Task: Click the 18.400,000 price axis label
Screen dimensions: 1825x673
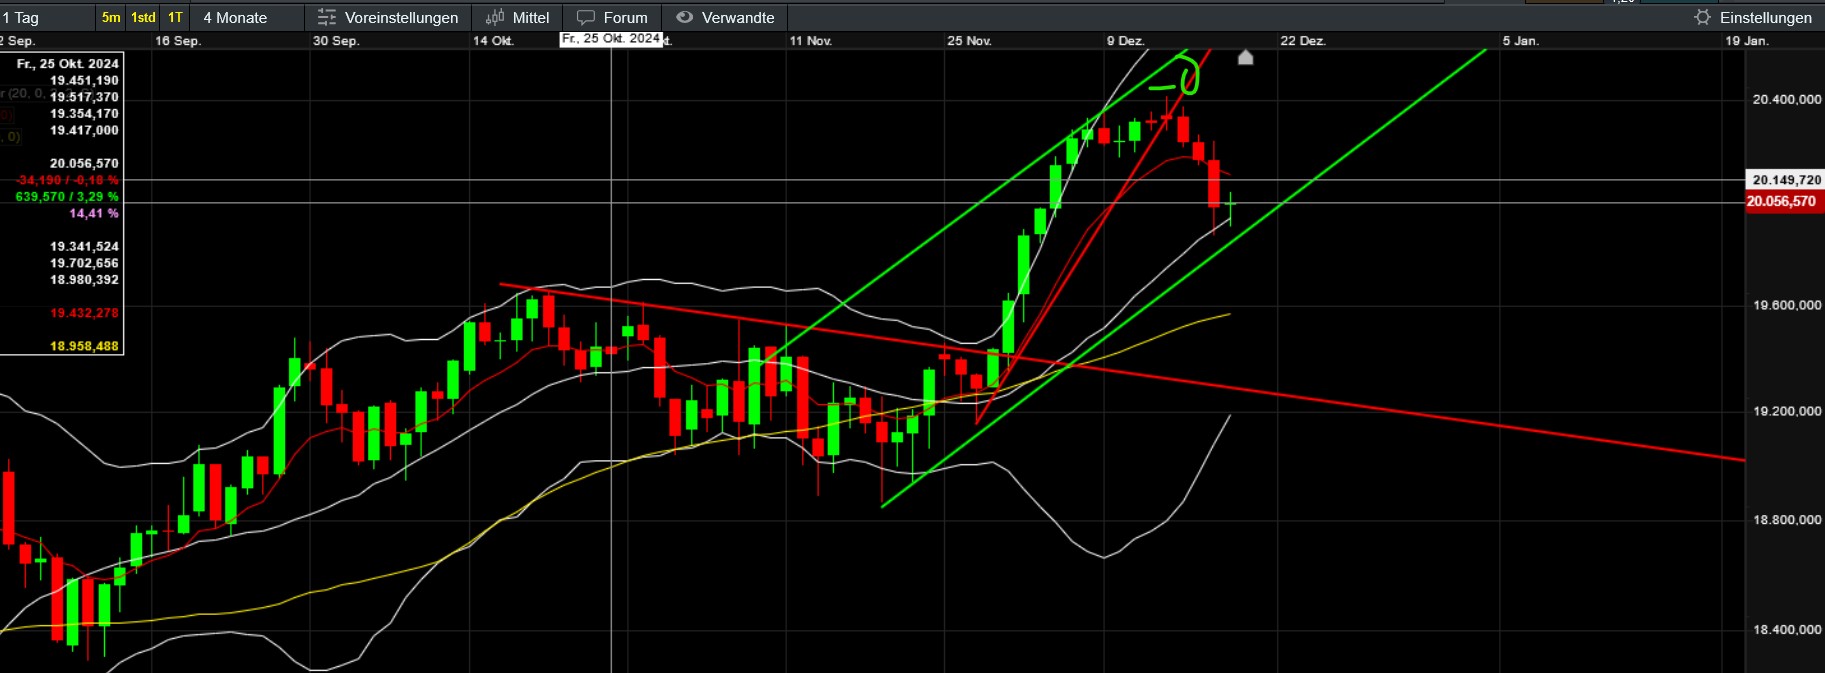Action: click(x=1787, y=630)
